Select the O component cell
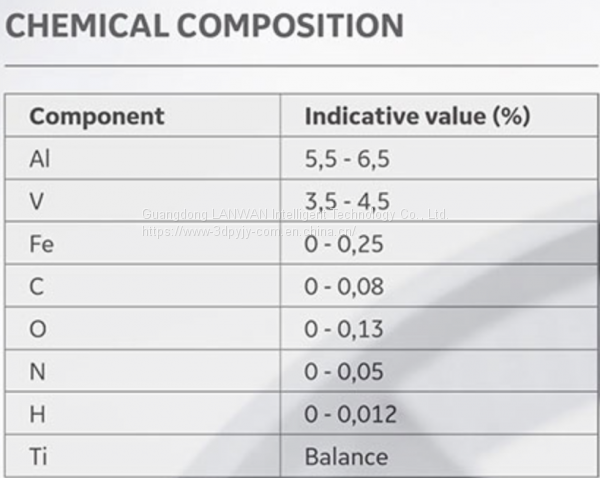This screenshot has height=478, width=600. [38, 329]
